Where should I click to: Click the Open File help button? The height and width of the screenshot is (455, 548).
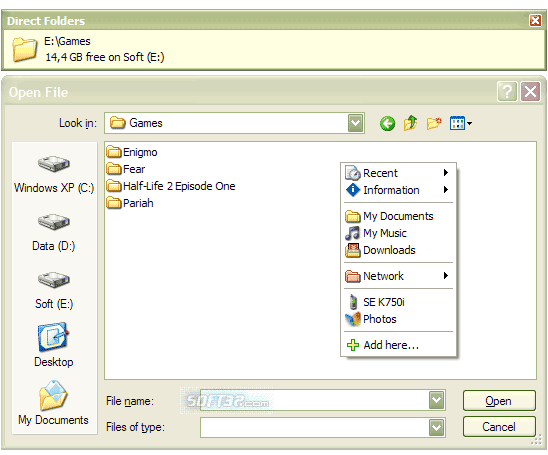507,92
